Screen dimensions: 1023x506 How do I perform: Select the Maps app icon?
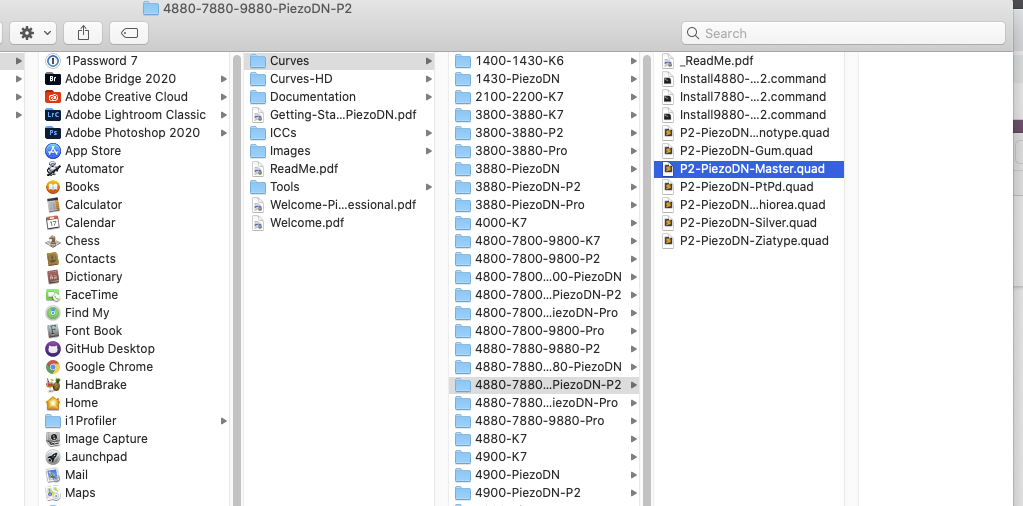[53, 493]
